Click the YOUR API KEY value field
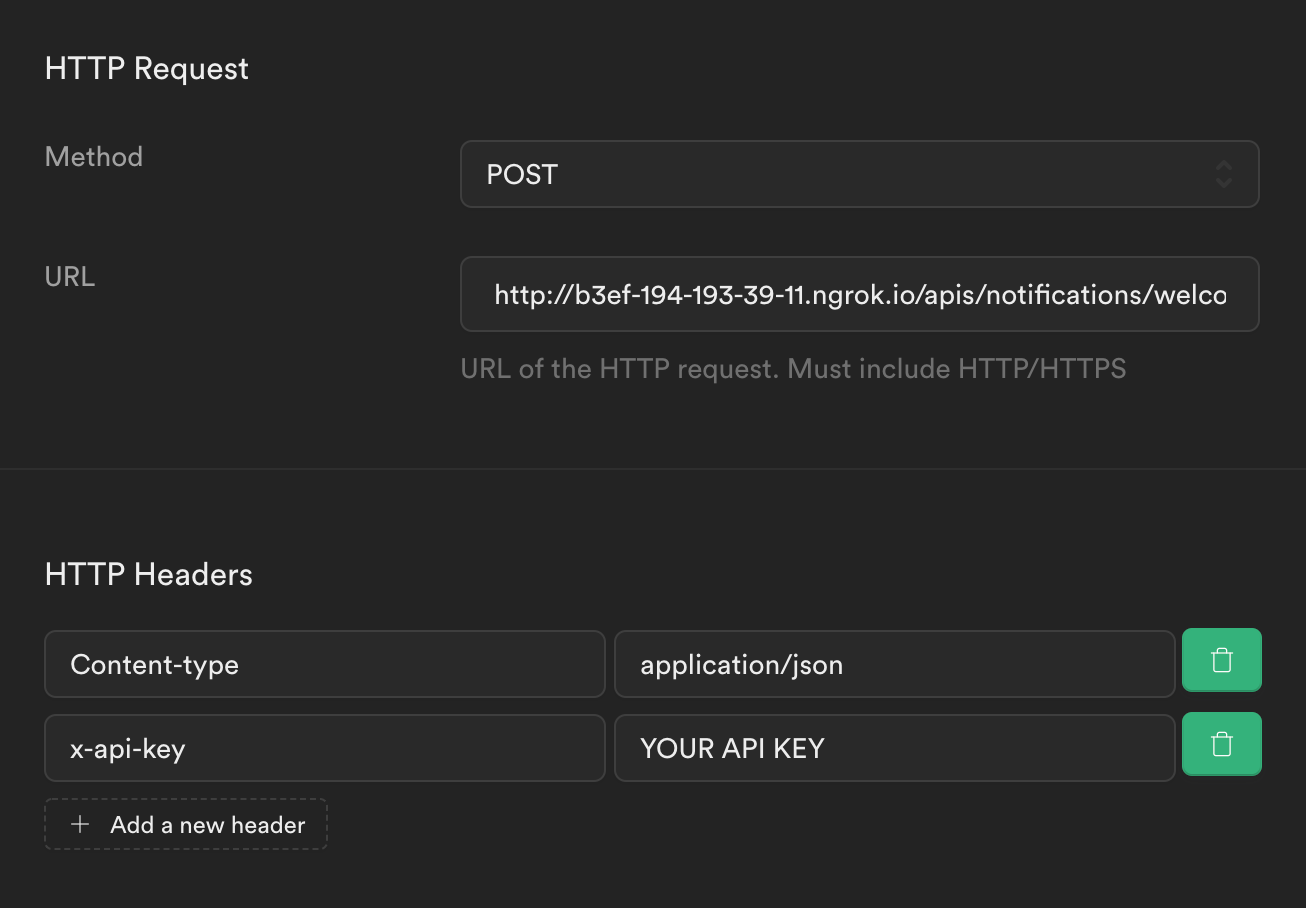This screenshot has width=1306, height=908. coord(894,747)
